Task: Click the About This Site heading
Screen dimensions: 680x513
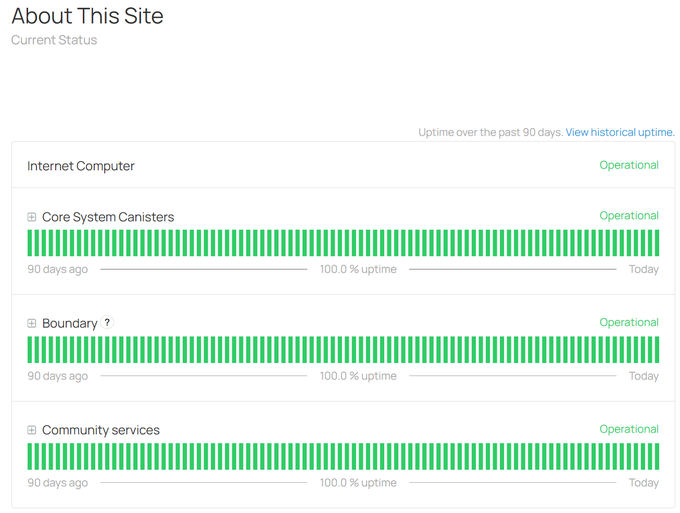Action: 88,16
